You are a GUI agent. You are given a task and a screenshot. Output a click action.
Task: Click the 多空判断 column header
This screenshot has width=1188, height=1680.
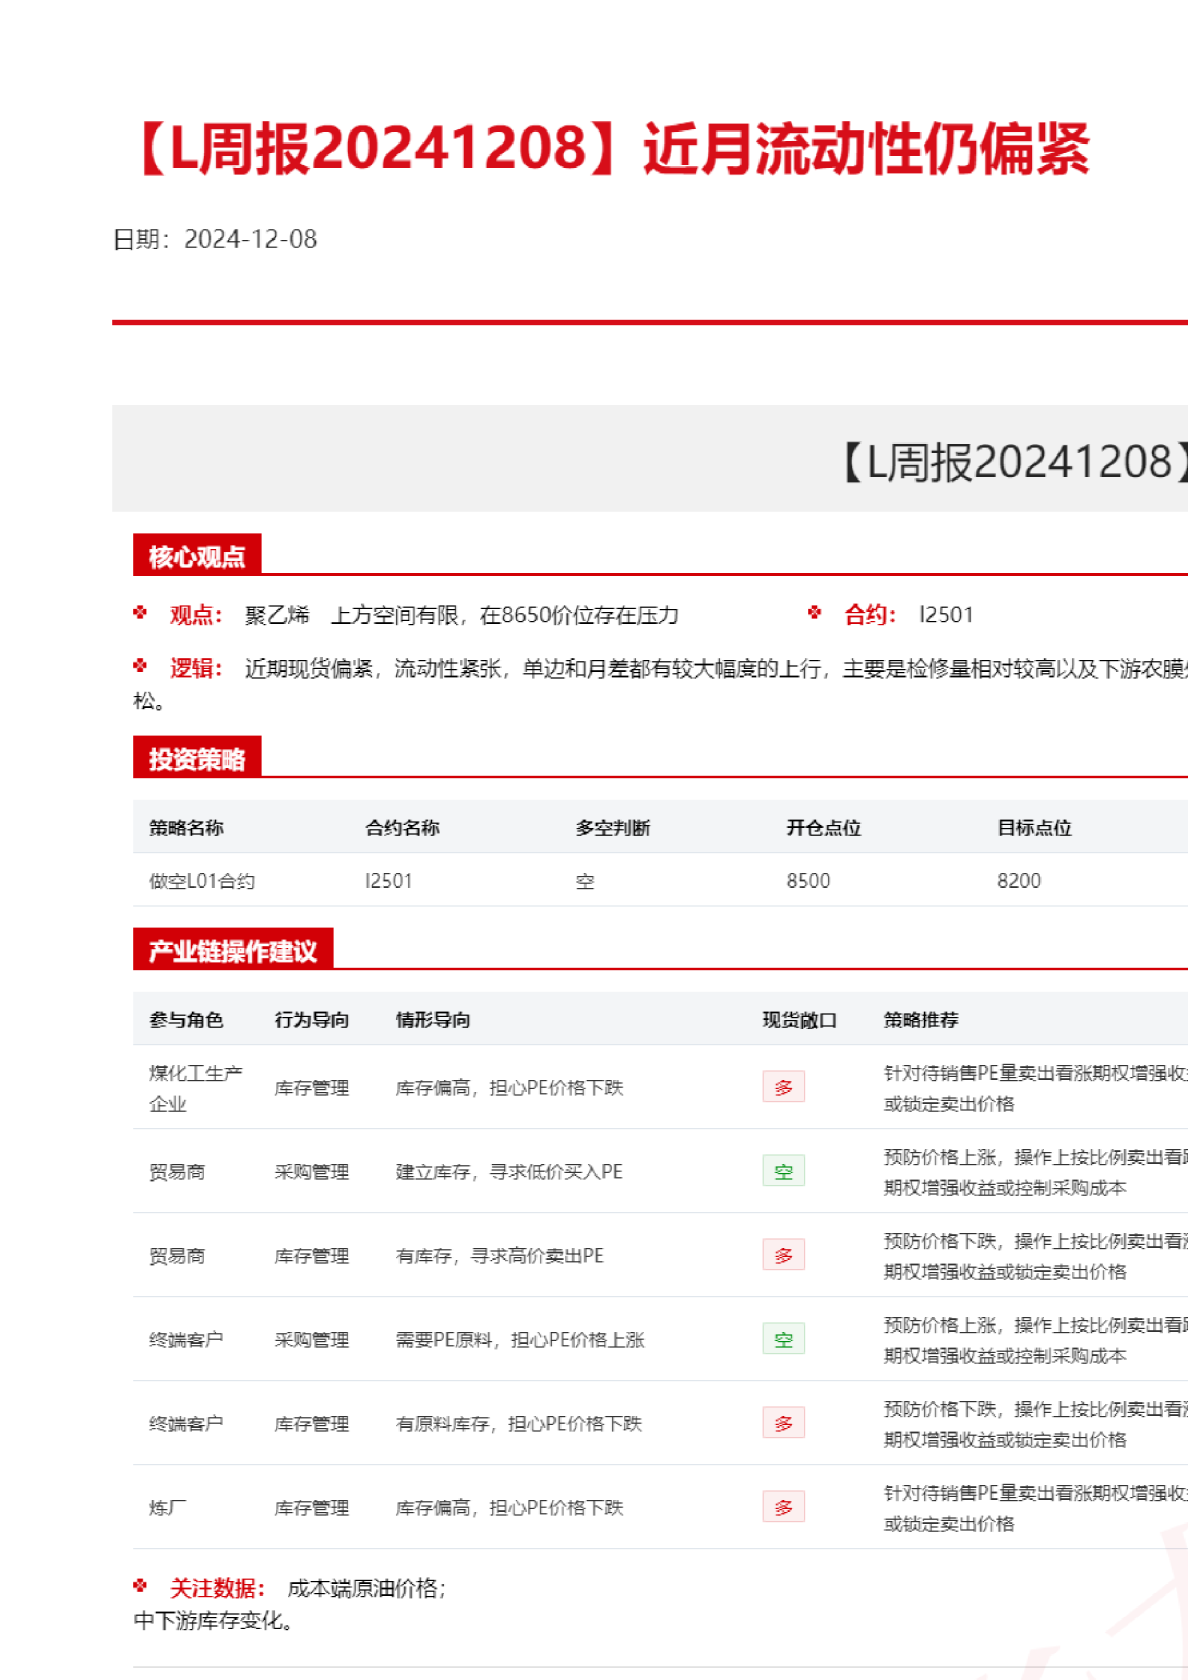(x=613, y=828)
